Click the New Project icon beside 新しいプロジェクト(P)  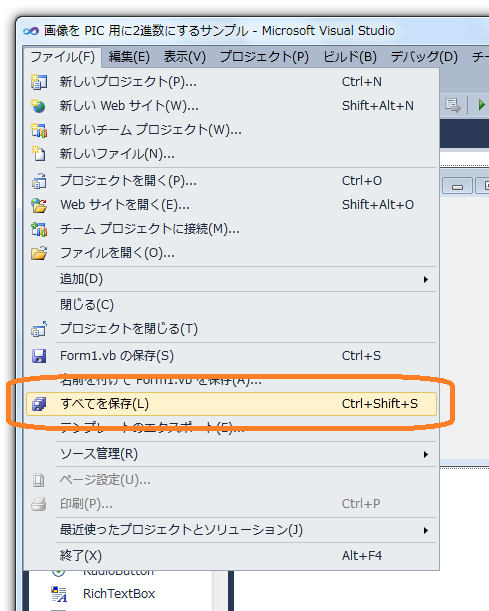tap(39, 82)
